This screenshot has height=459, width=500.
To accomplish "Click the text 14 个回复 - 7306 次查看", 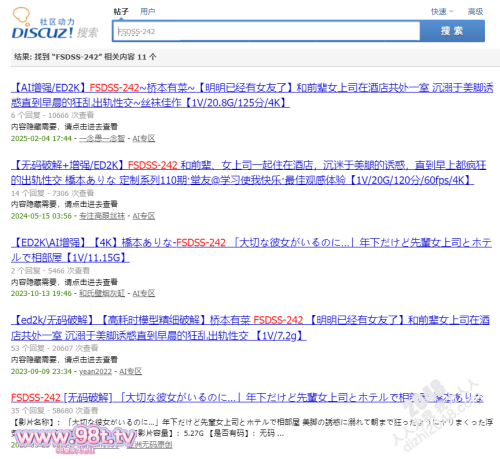I will [x=52, y=193].
